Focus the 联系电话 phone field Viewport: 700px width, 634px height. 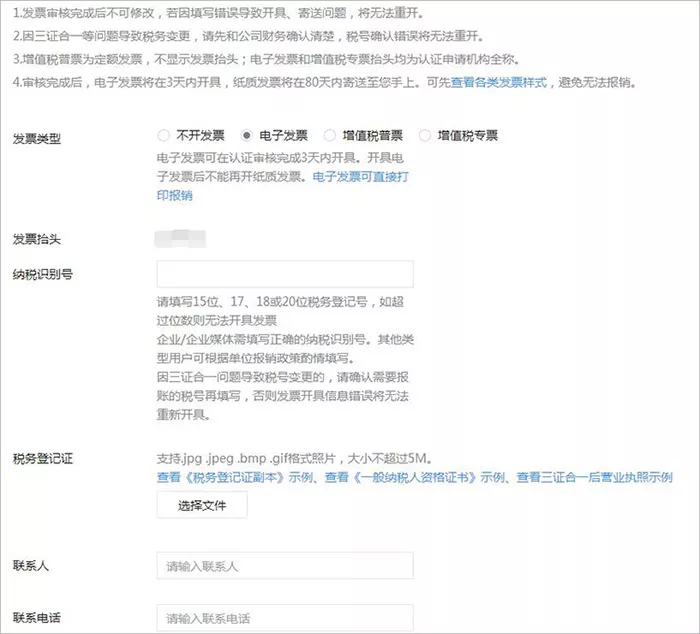(x=285, y=618)
